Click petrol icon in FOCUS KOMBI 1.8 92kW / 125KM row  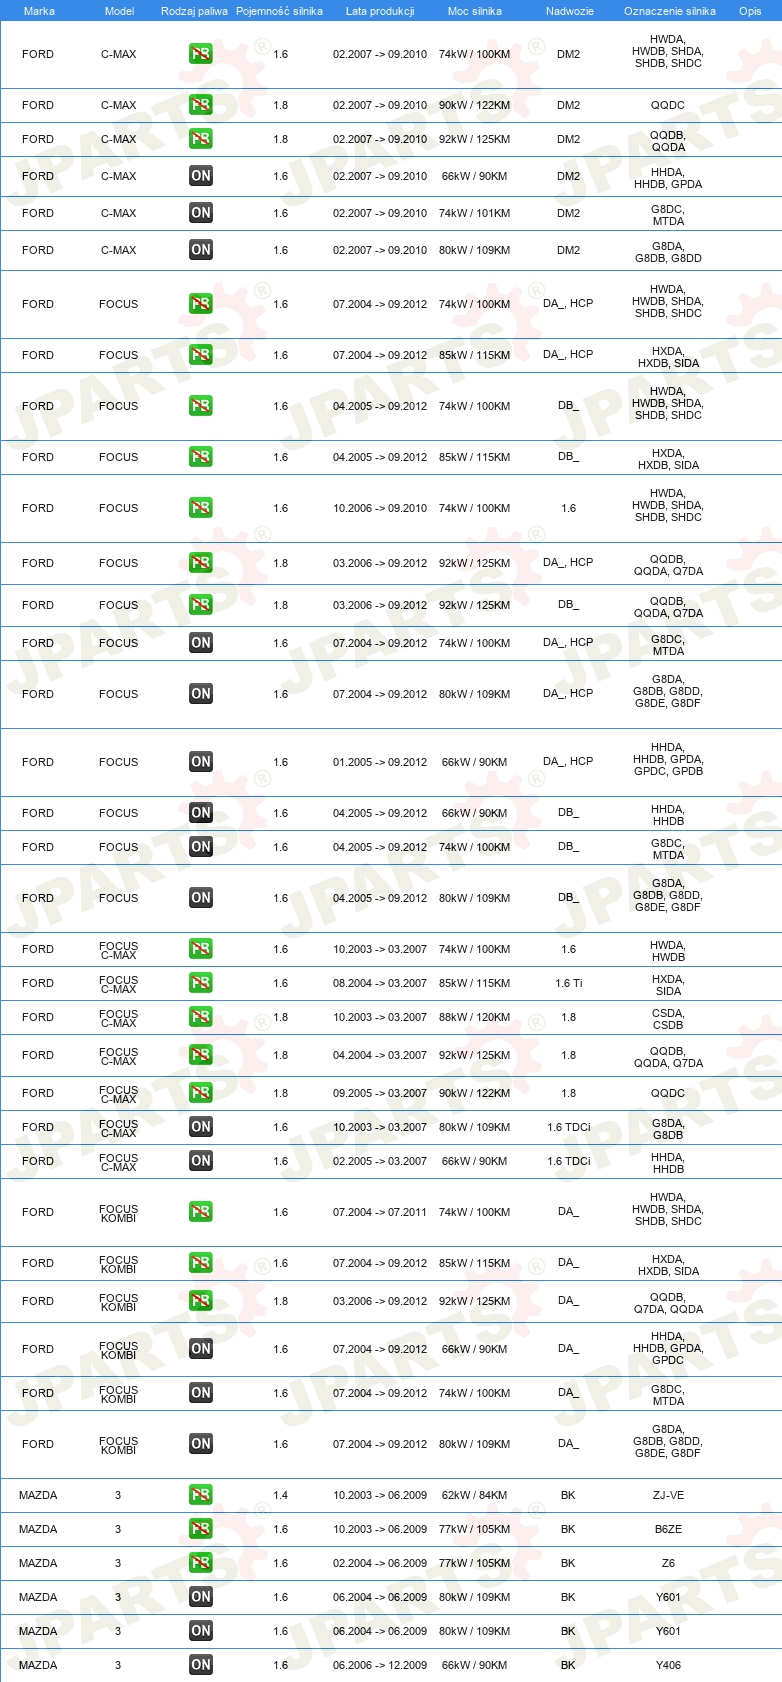(x=201, y=1301)
